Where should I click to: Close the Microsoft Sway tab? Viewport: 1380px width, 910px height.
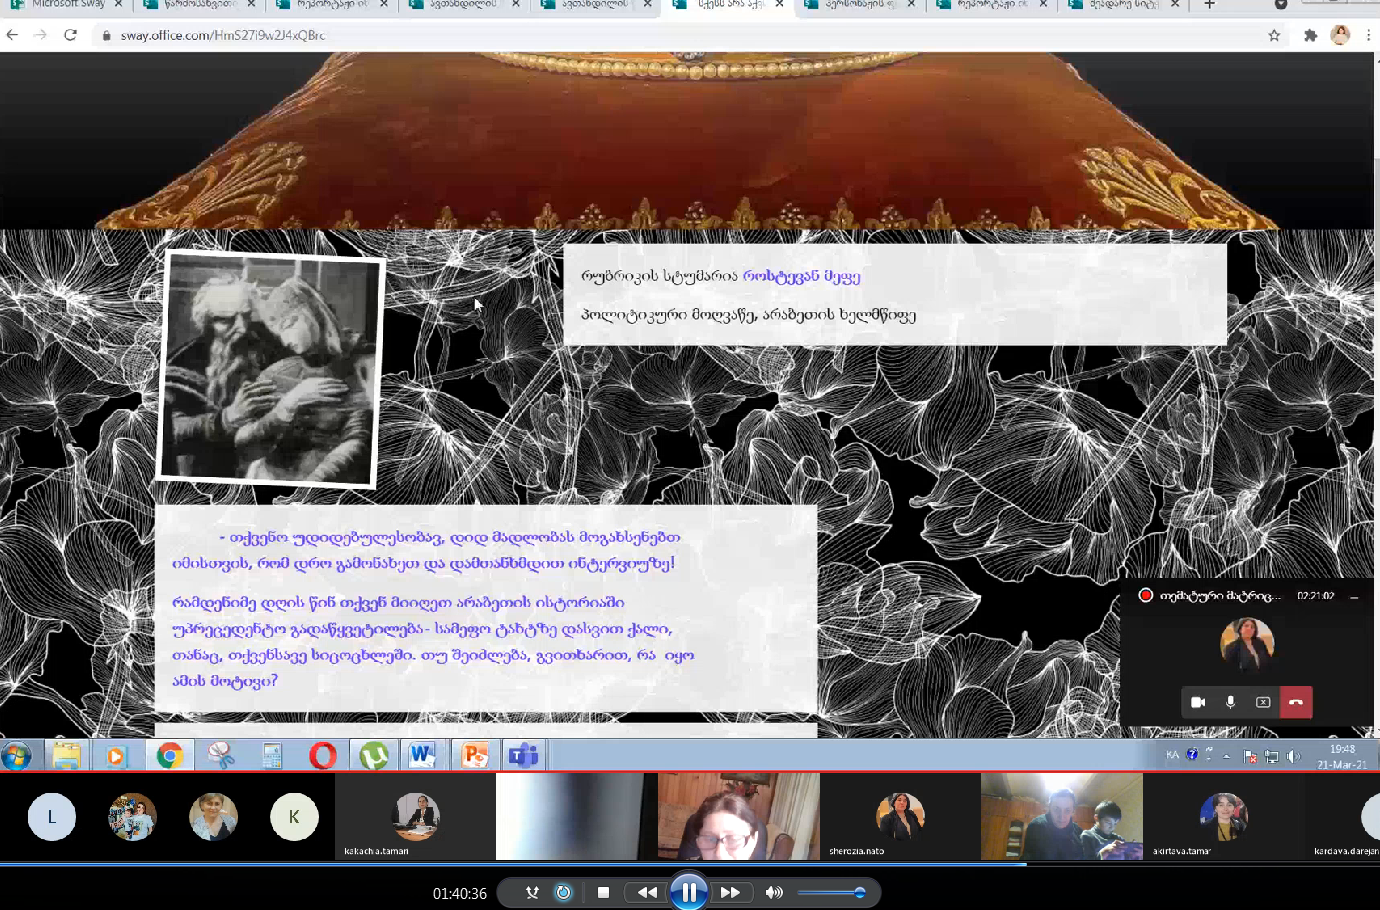(119, 5)
